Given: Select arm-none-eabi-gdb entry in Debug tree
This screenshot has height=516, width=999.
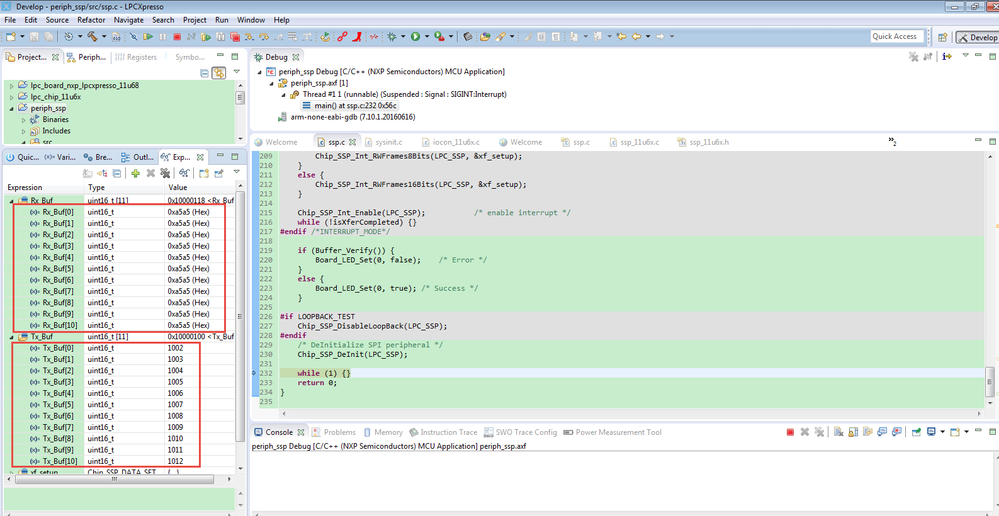Looking at the screenshot, I should coord(348,117).
